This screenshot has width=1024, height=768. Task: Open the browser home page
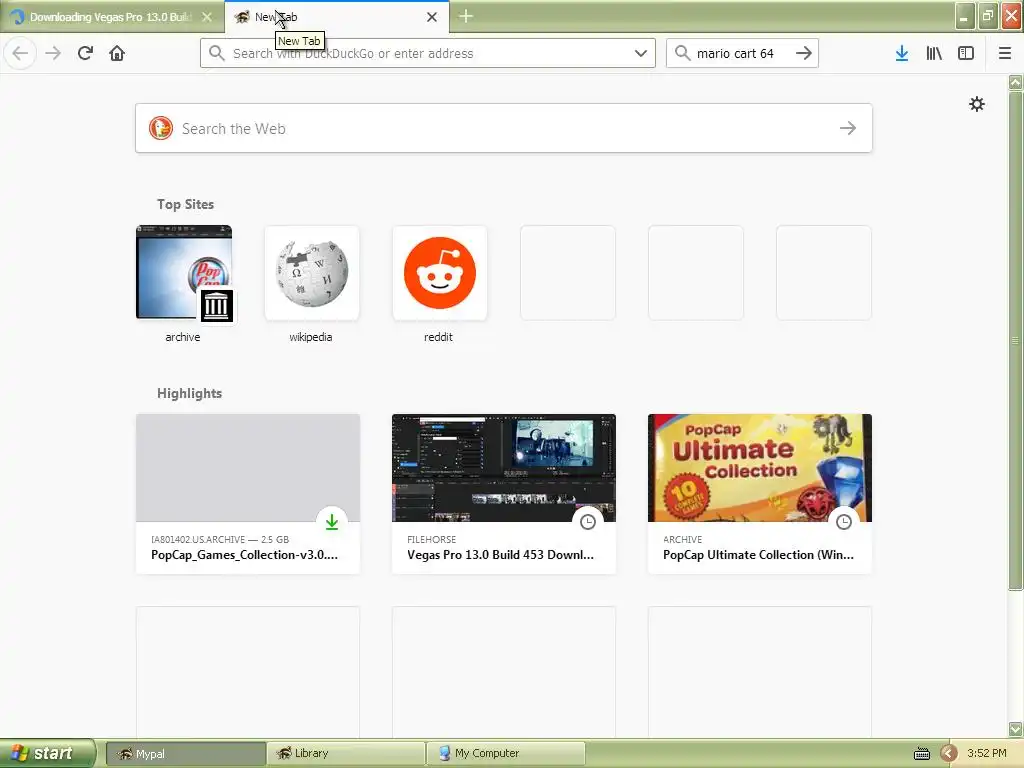(117, 53)
